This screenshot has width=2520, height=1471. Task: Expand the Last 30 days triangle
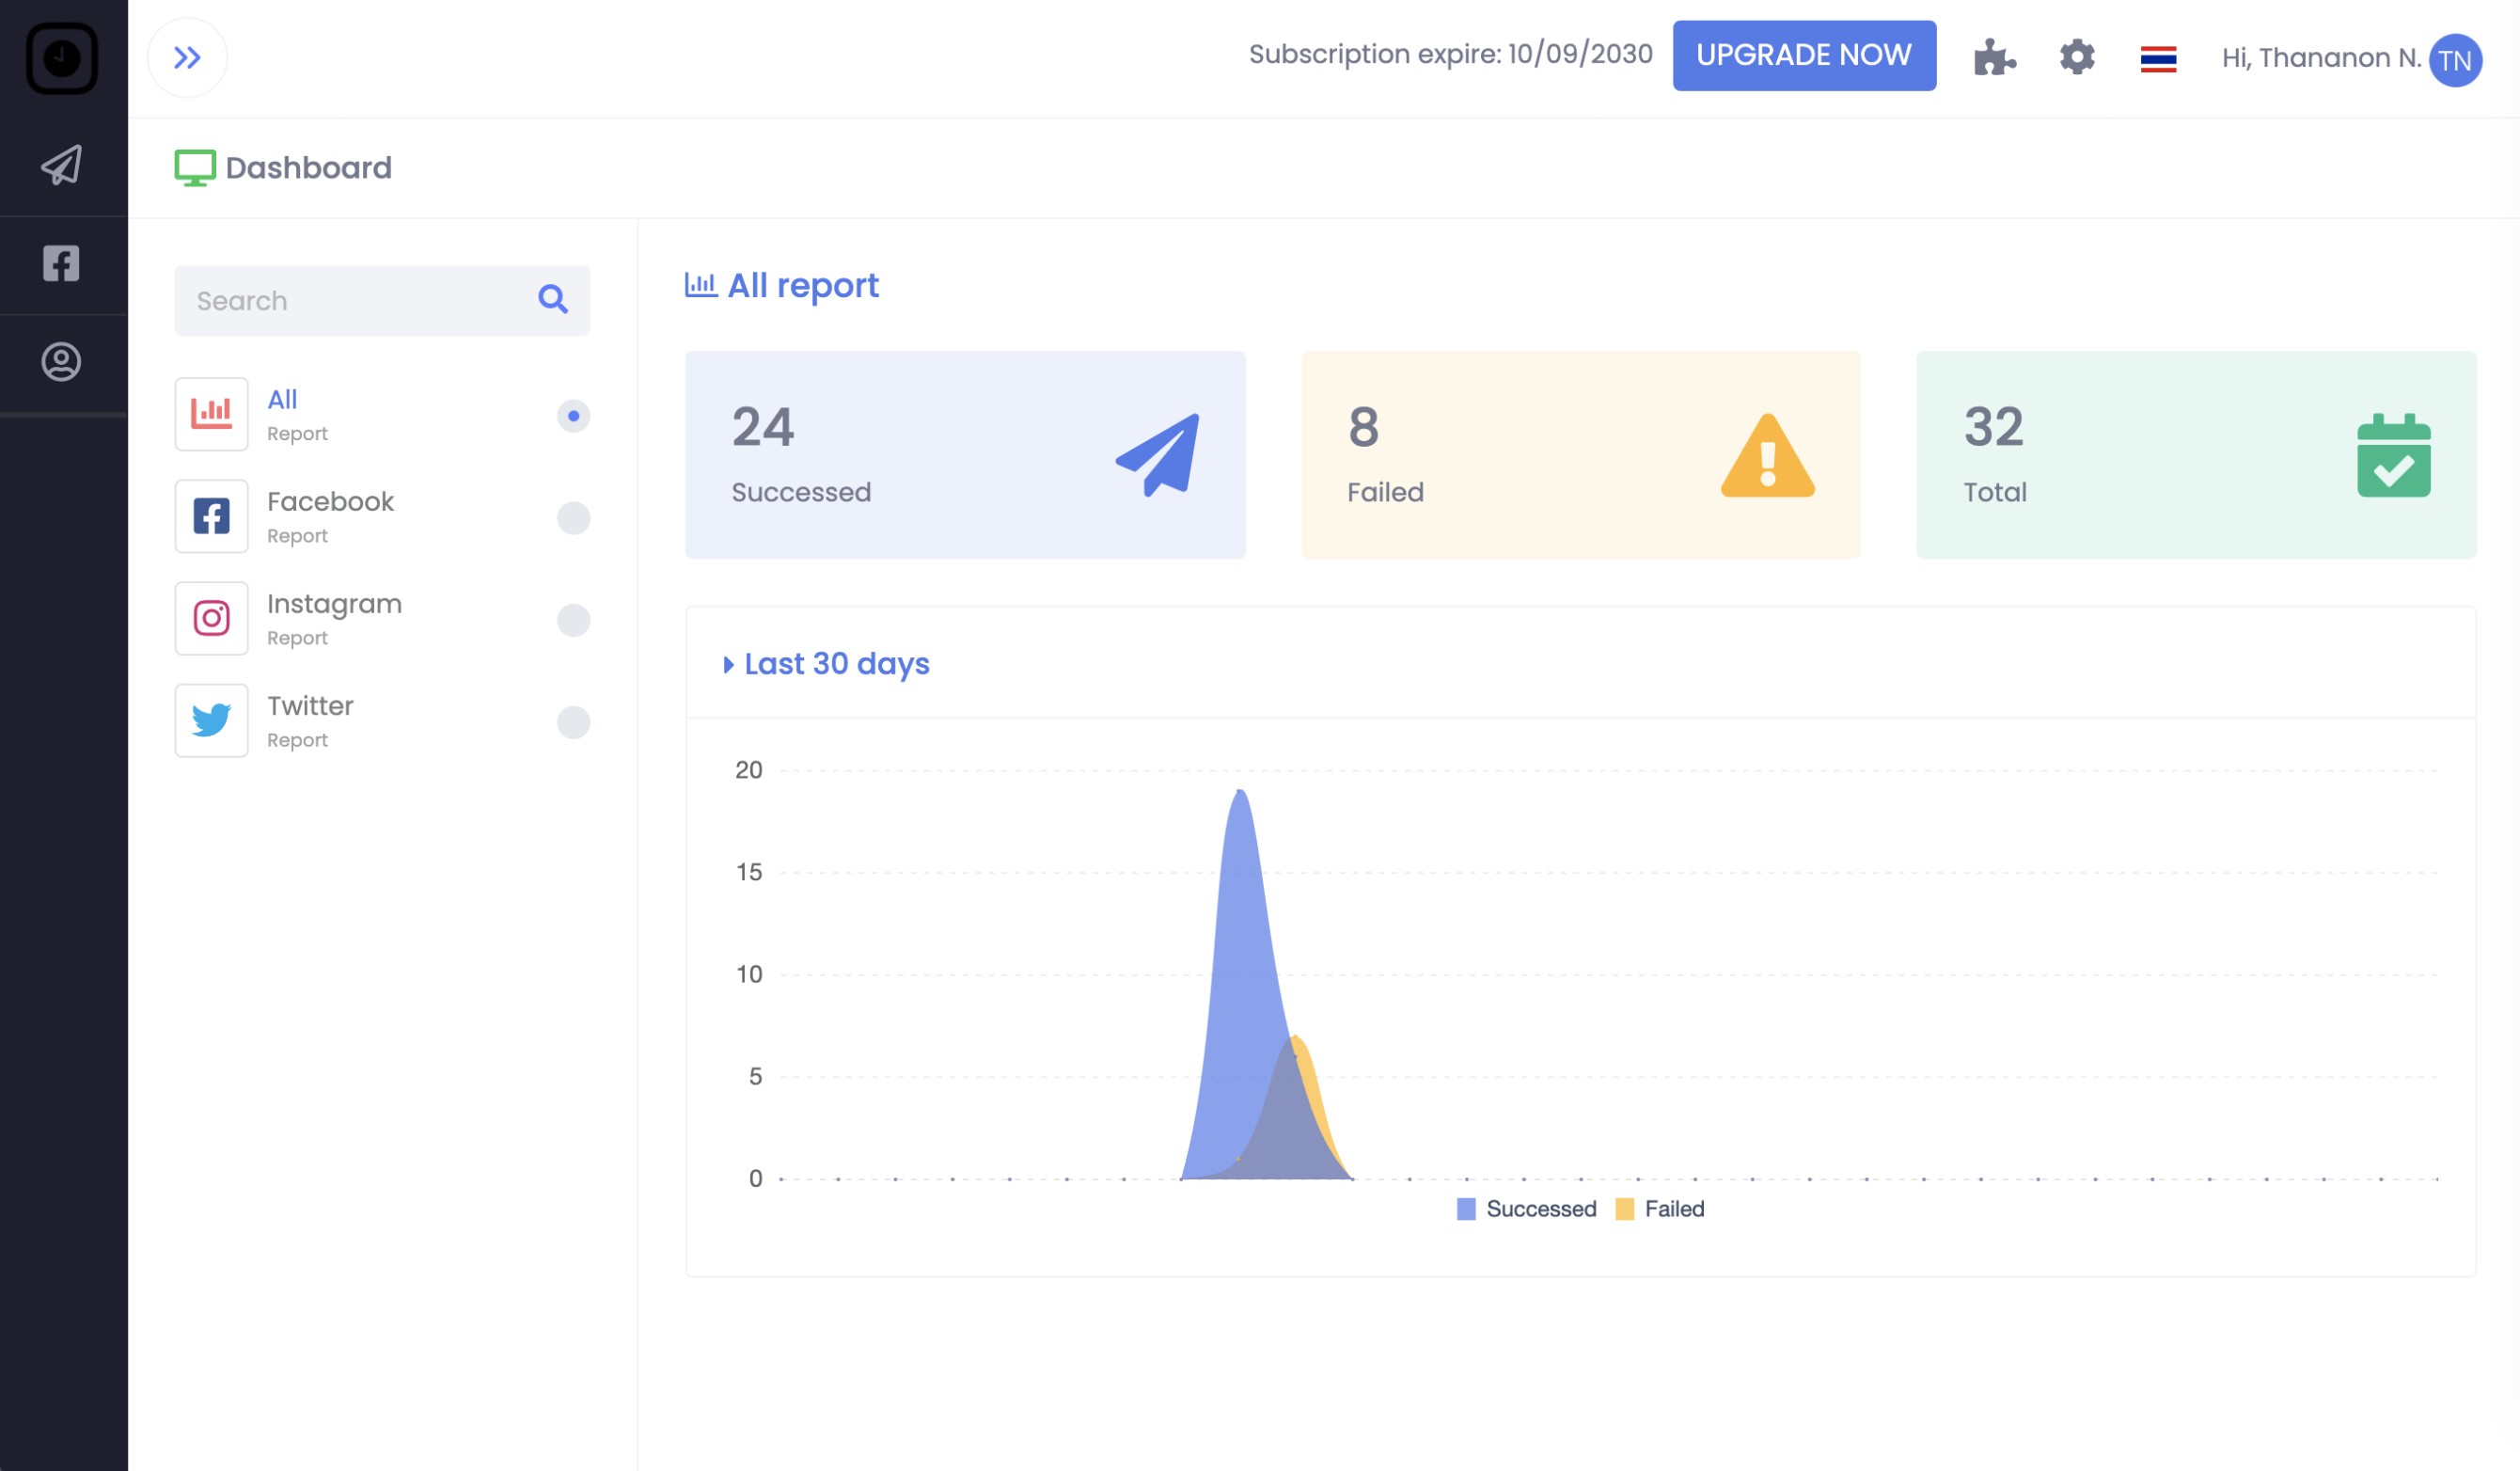[x=728, y=665]
